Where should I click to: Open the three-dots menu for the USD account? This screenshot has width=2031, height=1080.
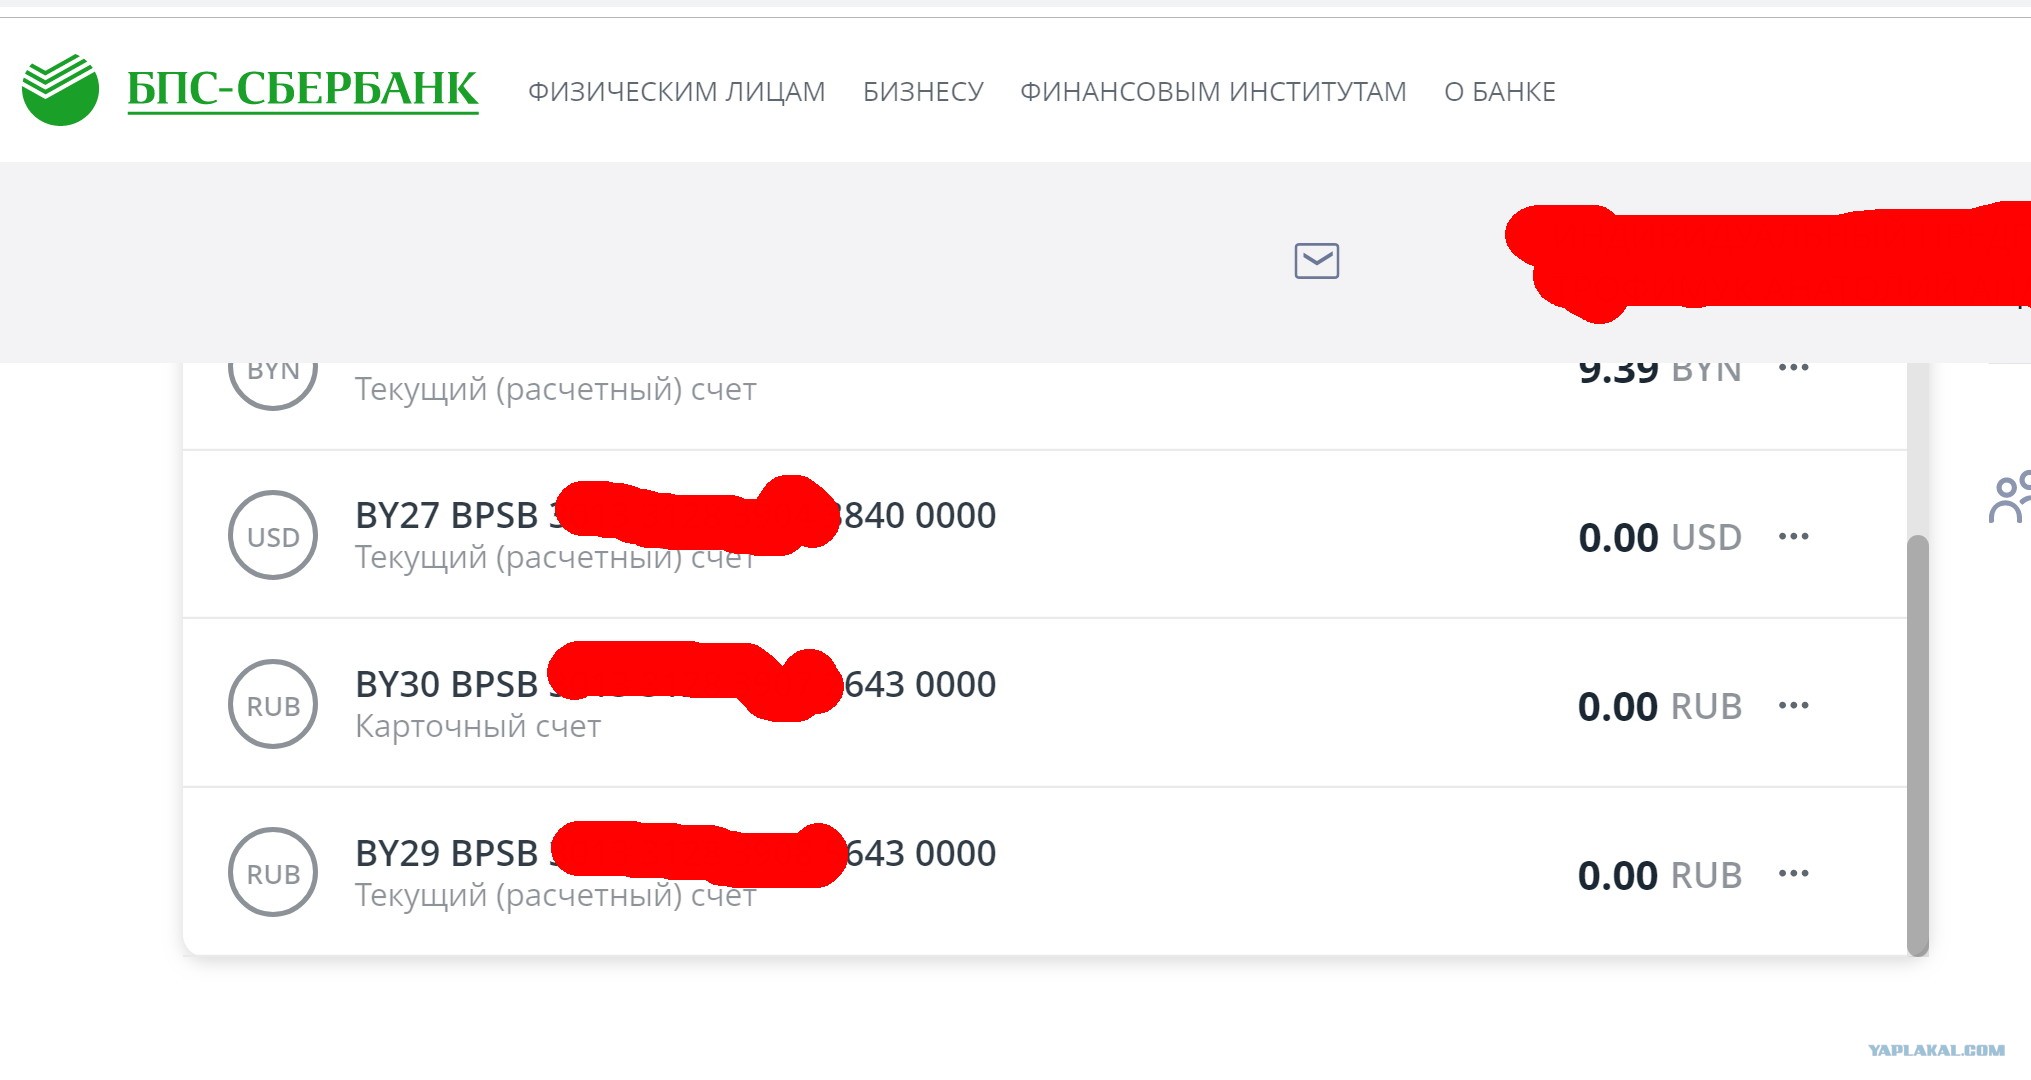pyautogui.click(x=1793, y=537)
